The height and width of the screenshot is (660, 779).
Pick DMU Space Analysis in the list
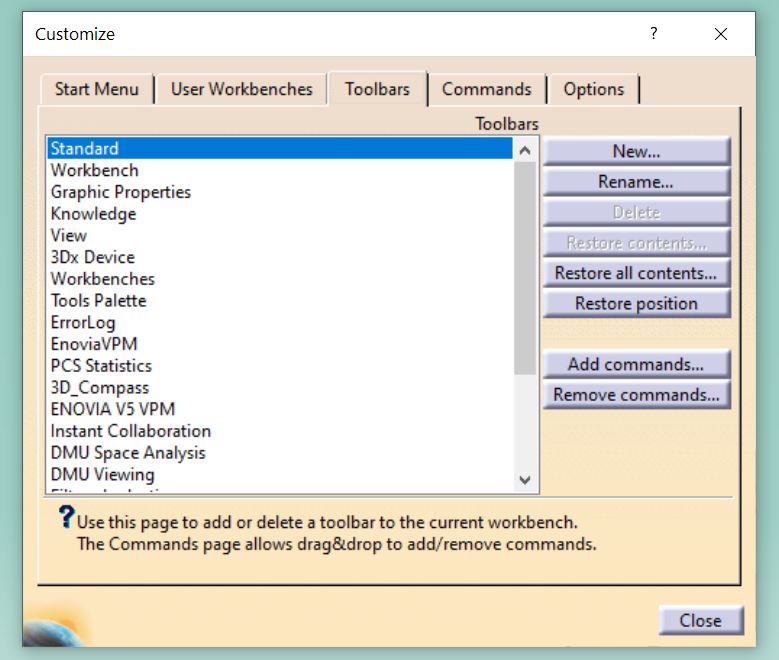128,453
